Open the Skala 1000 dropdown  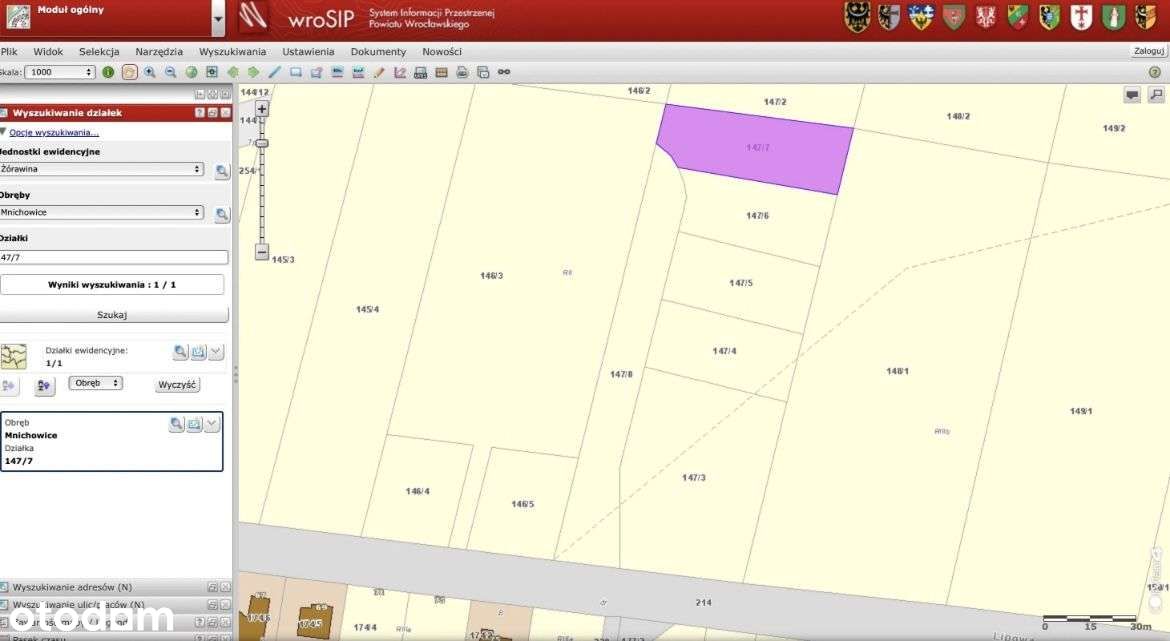point(60,72)
